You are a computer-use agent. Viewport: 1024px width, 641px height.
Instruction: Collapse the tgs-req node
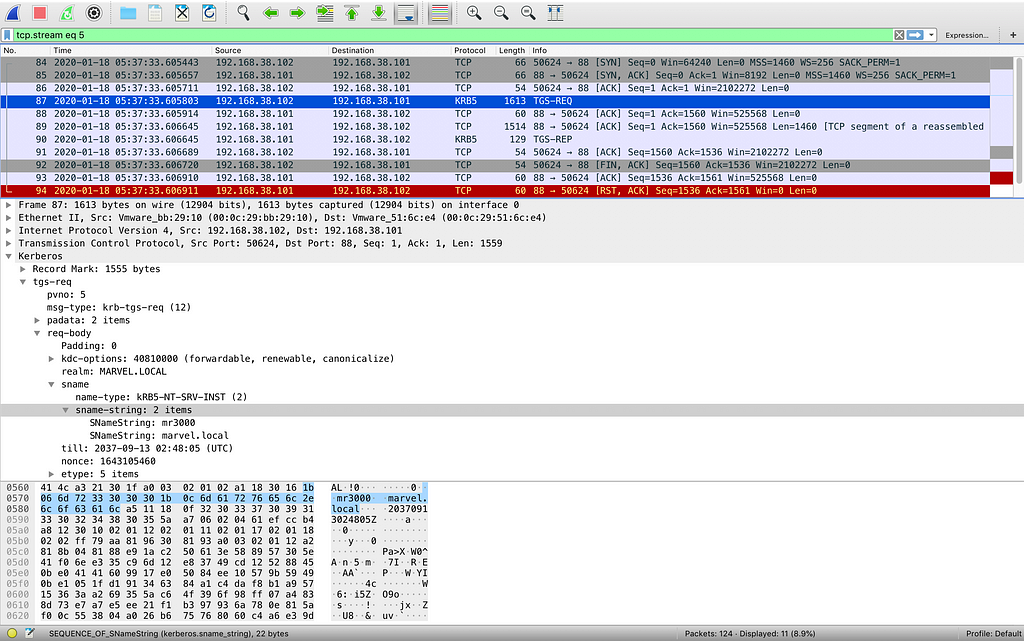(23, 282)
